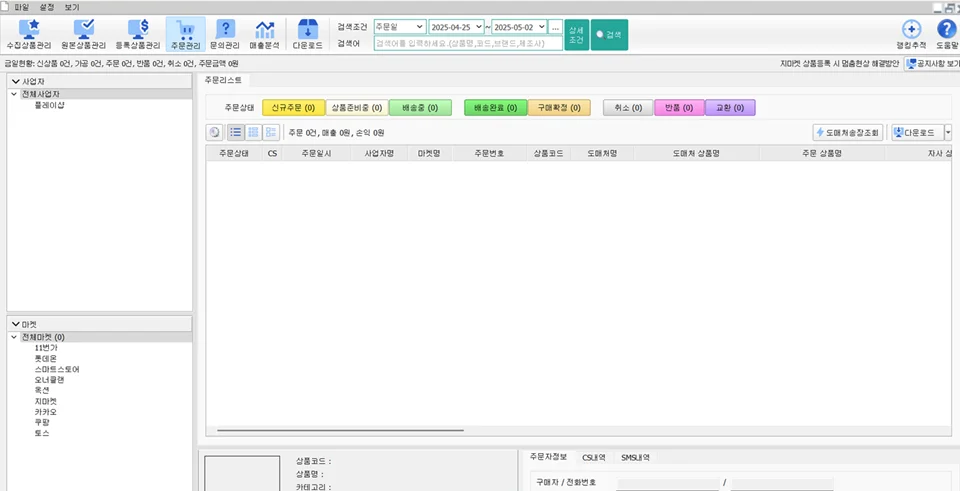Click the horizontal scrollbar of order table

click(x=340, y=430)
